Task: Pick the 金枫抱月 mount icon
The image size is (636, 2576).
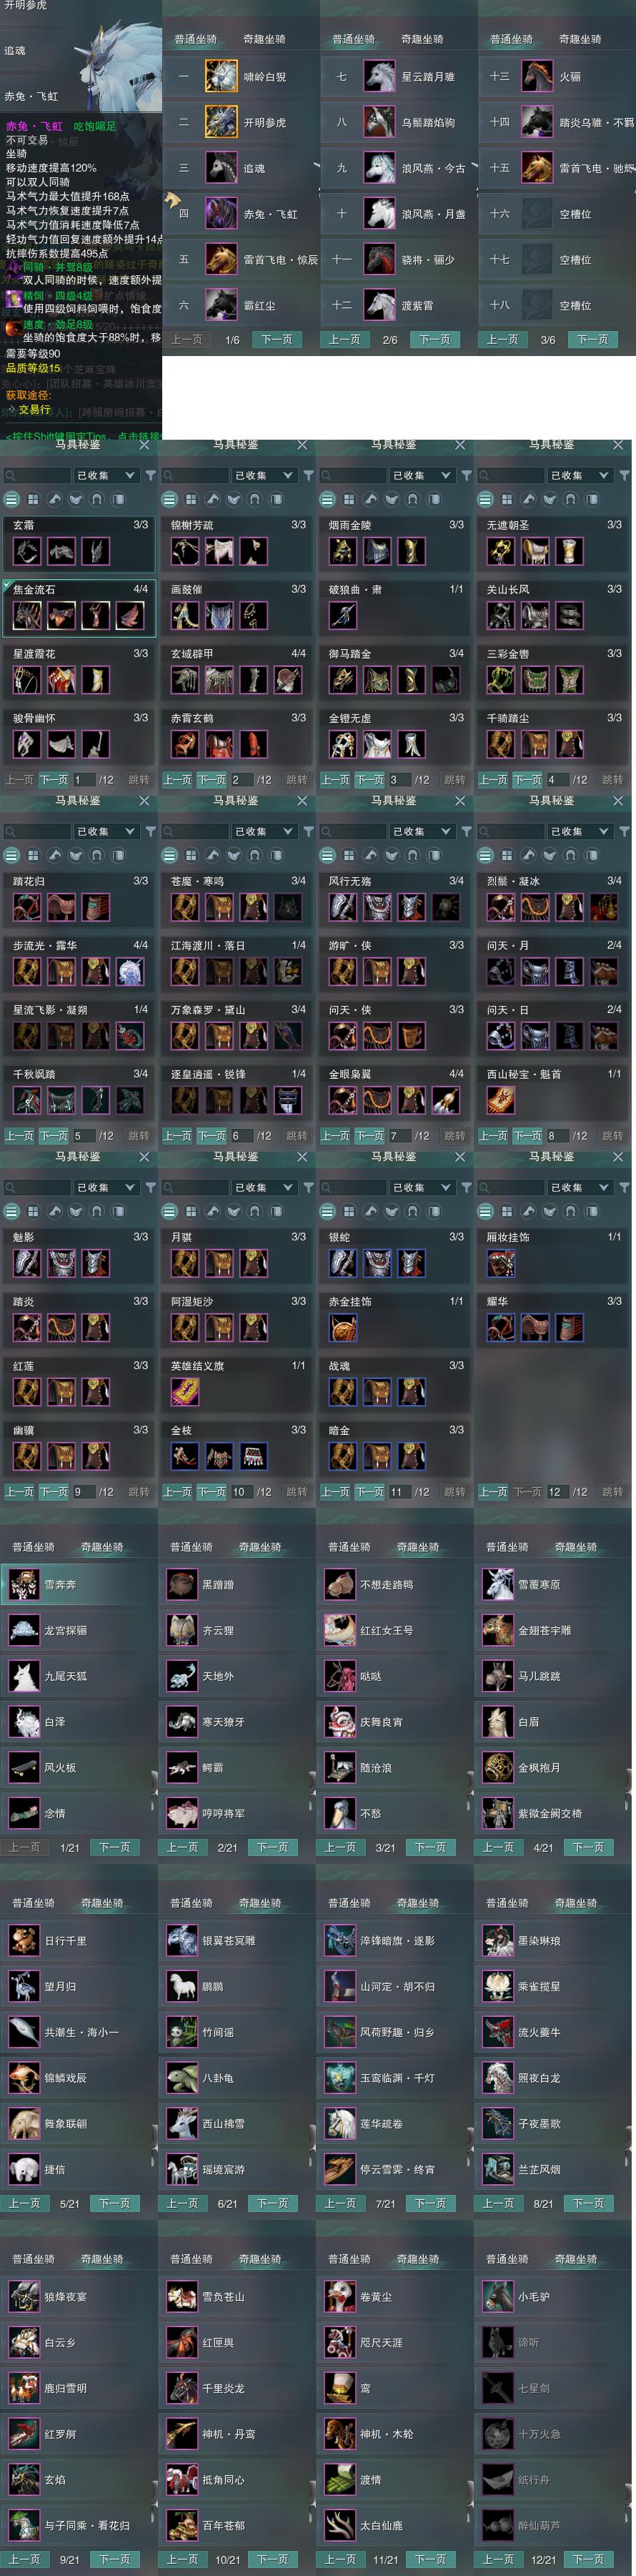Action: 498,1767
